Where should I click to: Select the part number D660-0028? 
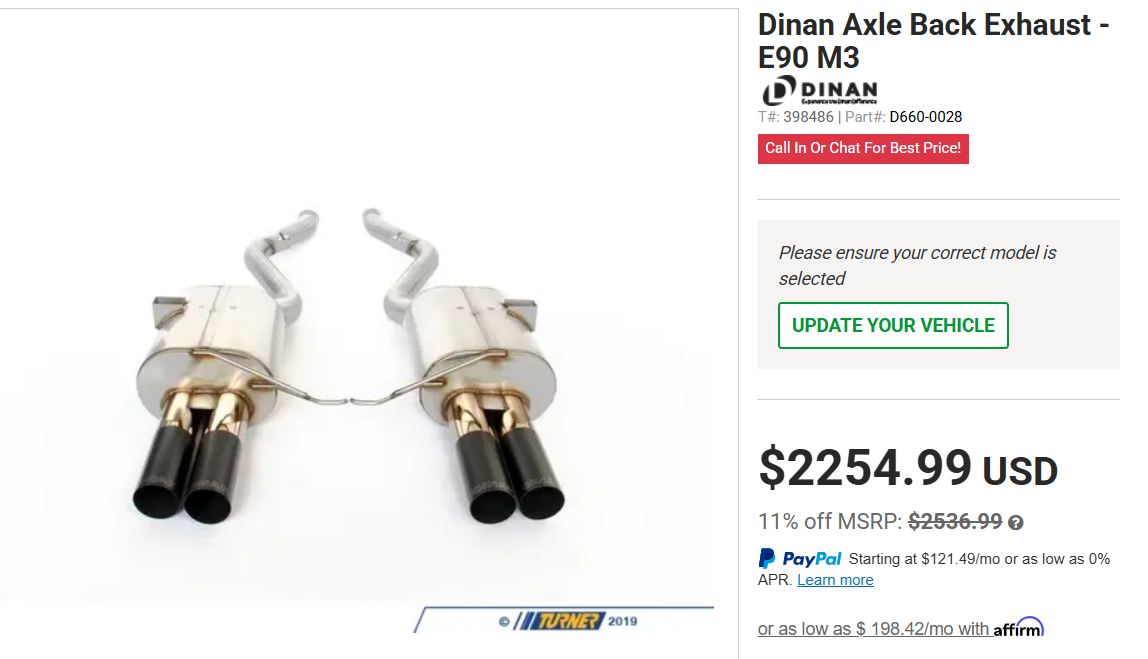(x=925, y=117)
